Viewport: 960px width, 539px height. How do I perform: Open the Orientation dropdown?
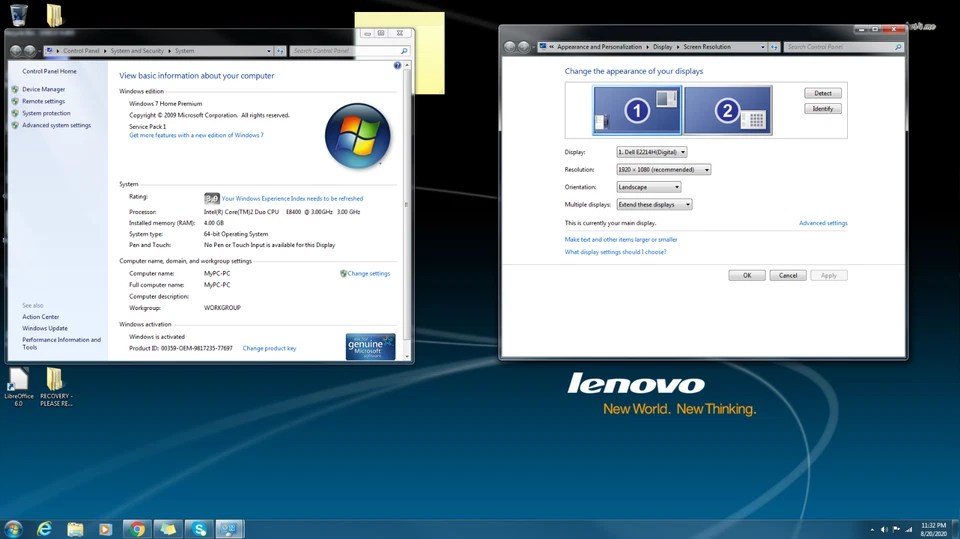point(649,187)
